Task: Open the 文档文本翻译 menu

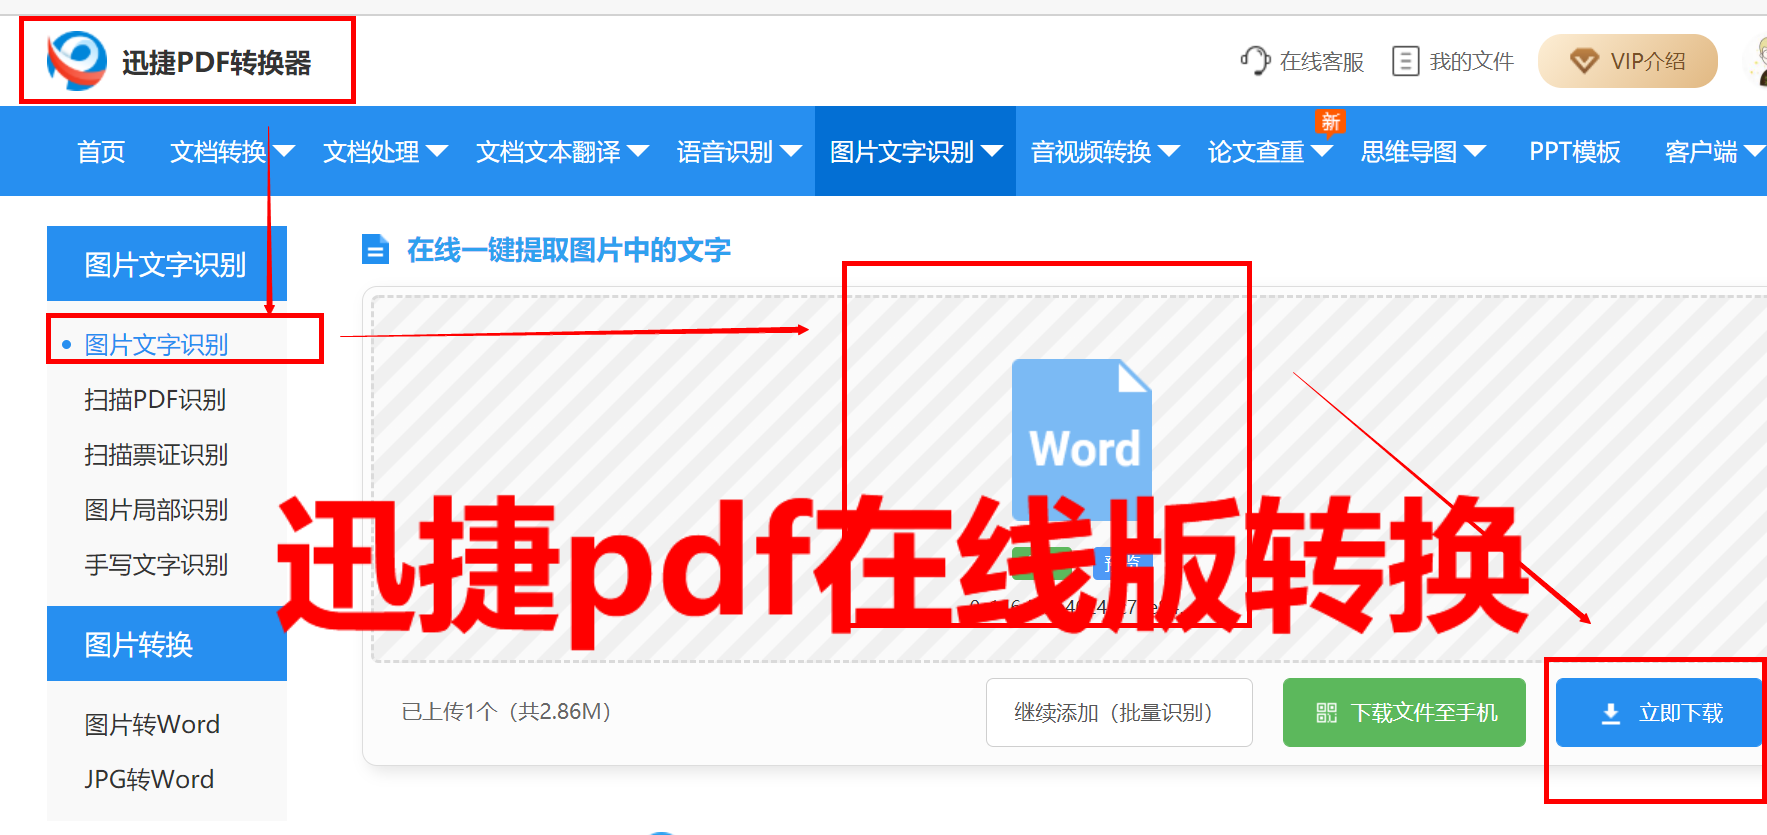Action: point(548,151)
